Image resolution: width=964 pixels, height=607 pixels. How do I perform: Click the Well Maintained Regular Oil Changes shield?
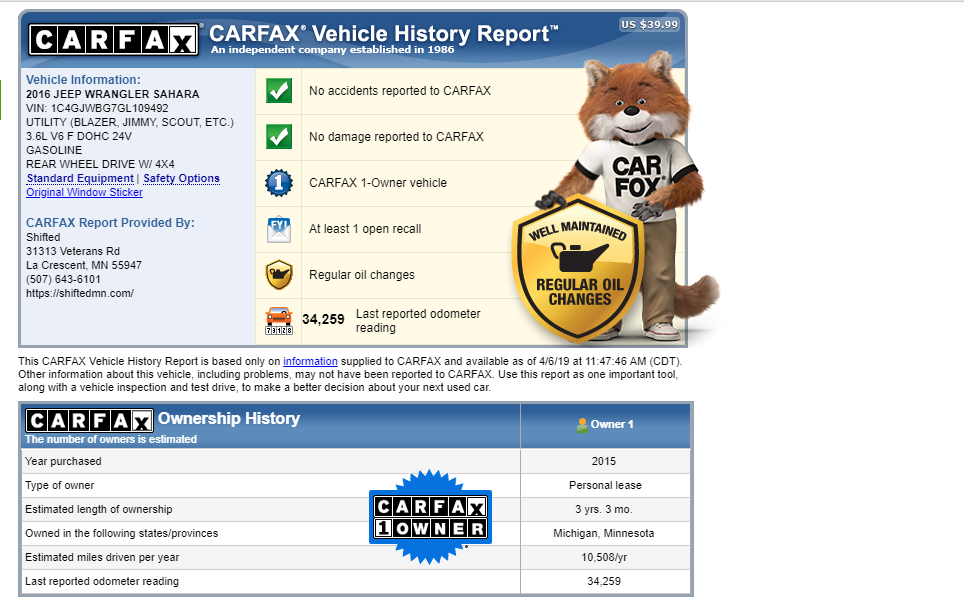tap(579, 268)
